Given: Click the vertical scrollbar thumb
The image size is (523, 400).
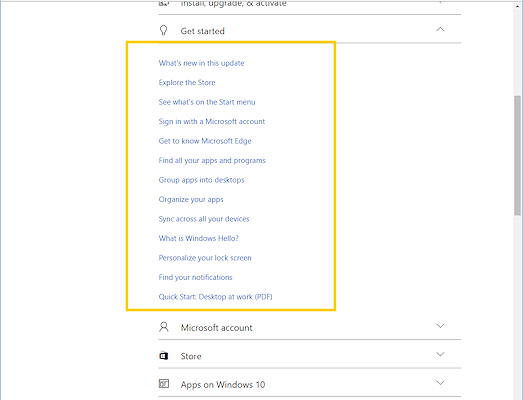Looking at the screenshot, I should pos(517,155).
